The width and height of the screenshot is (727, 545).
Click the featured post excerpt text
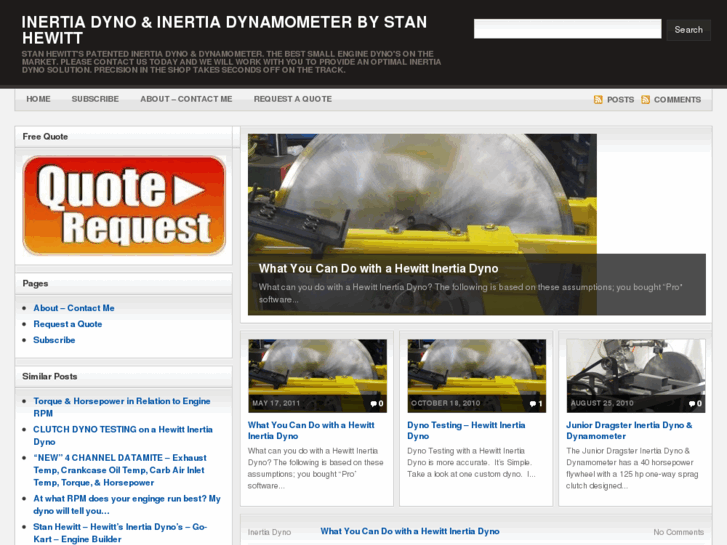tap(471, 293)
